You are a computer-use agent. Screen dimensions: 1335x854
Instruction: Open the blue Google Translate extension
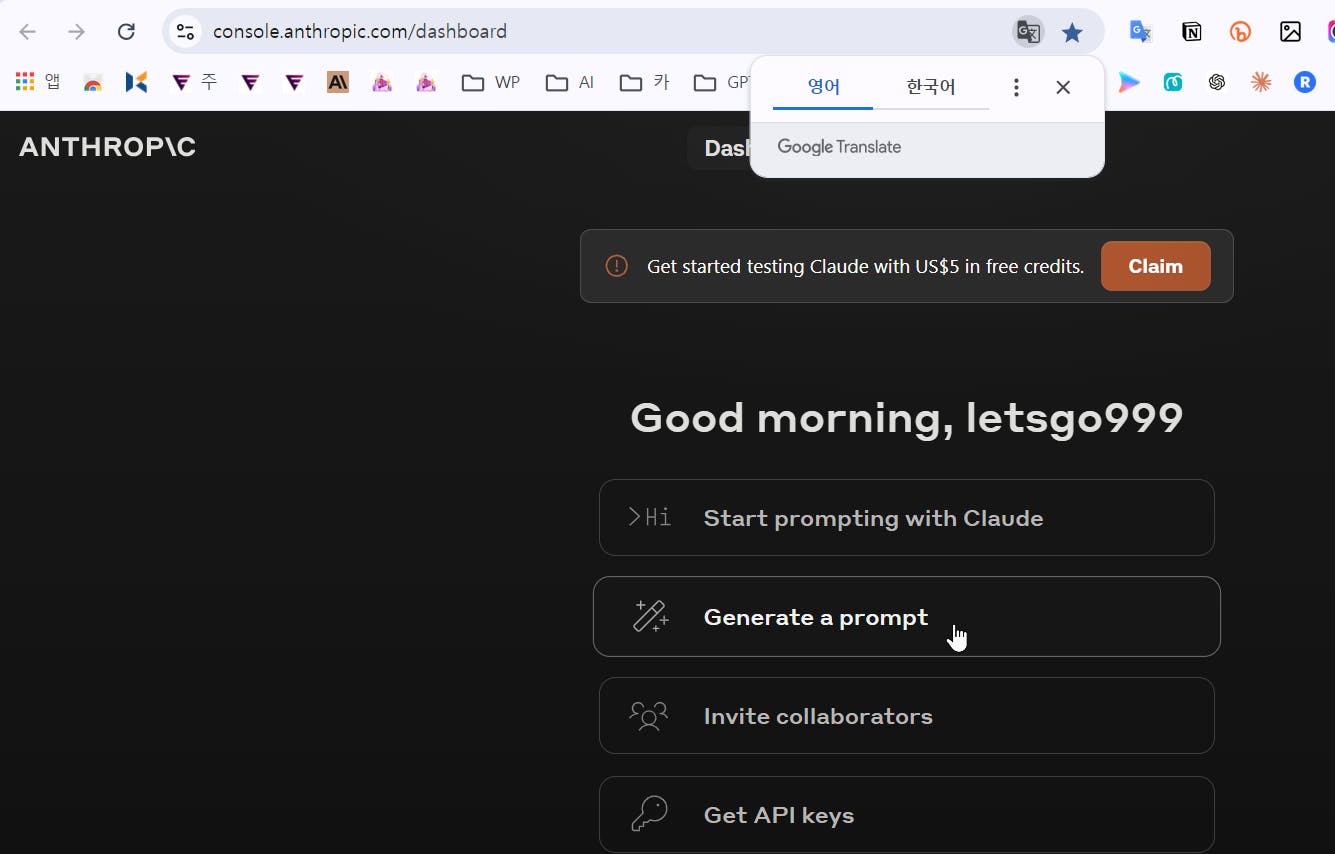[x=1141, y=32]
